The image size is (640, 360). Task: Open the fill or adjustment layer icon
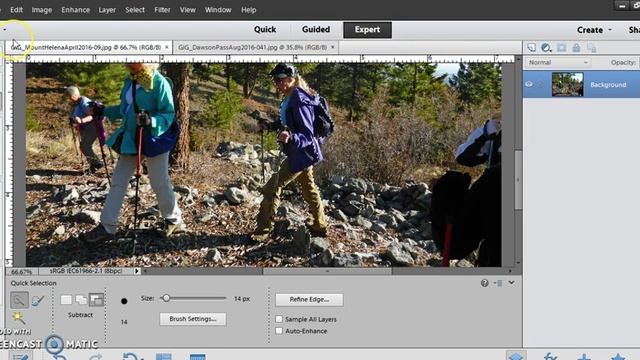546,48
